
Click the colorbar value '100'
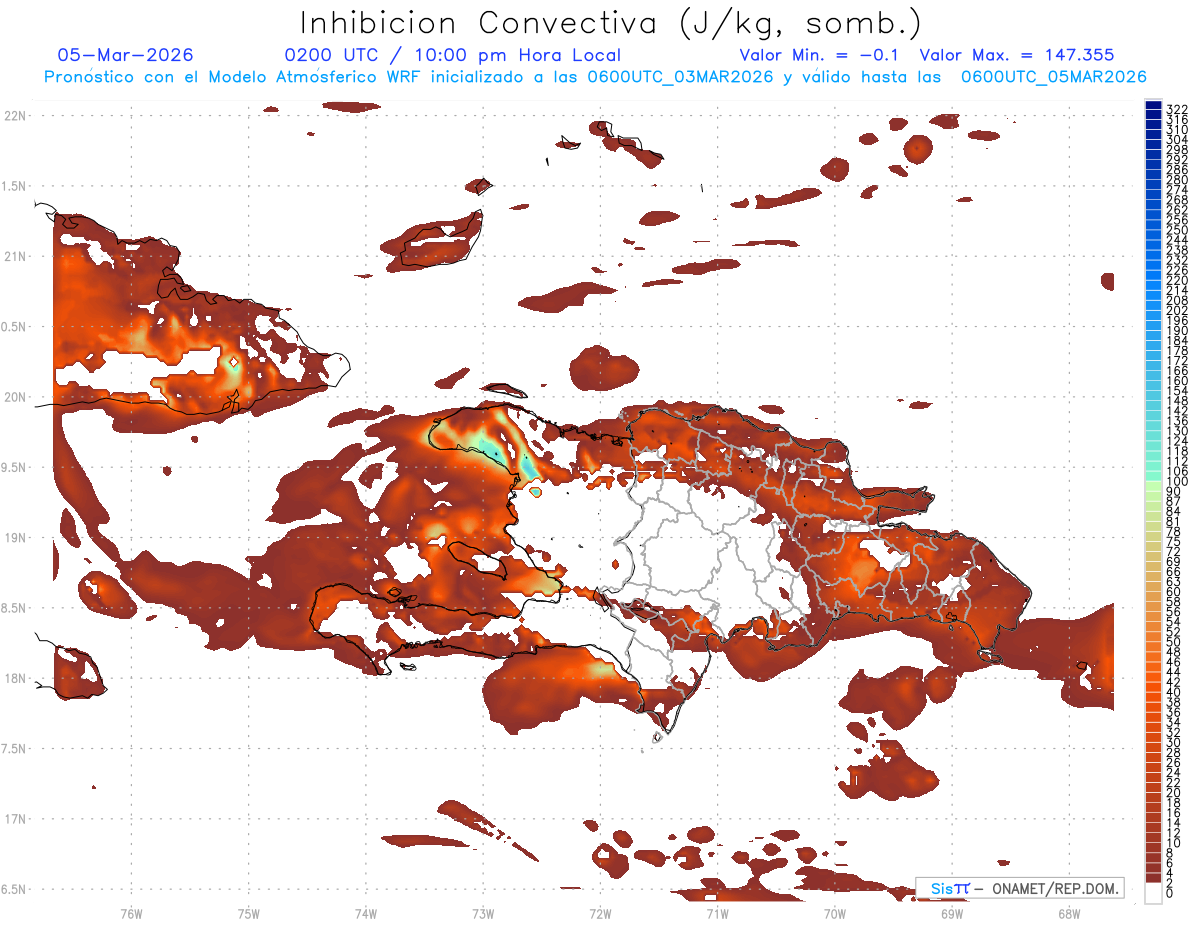[x=1176, y=482]
